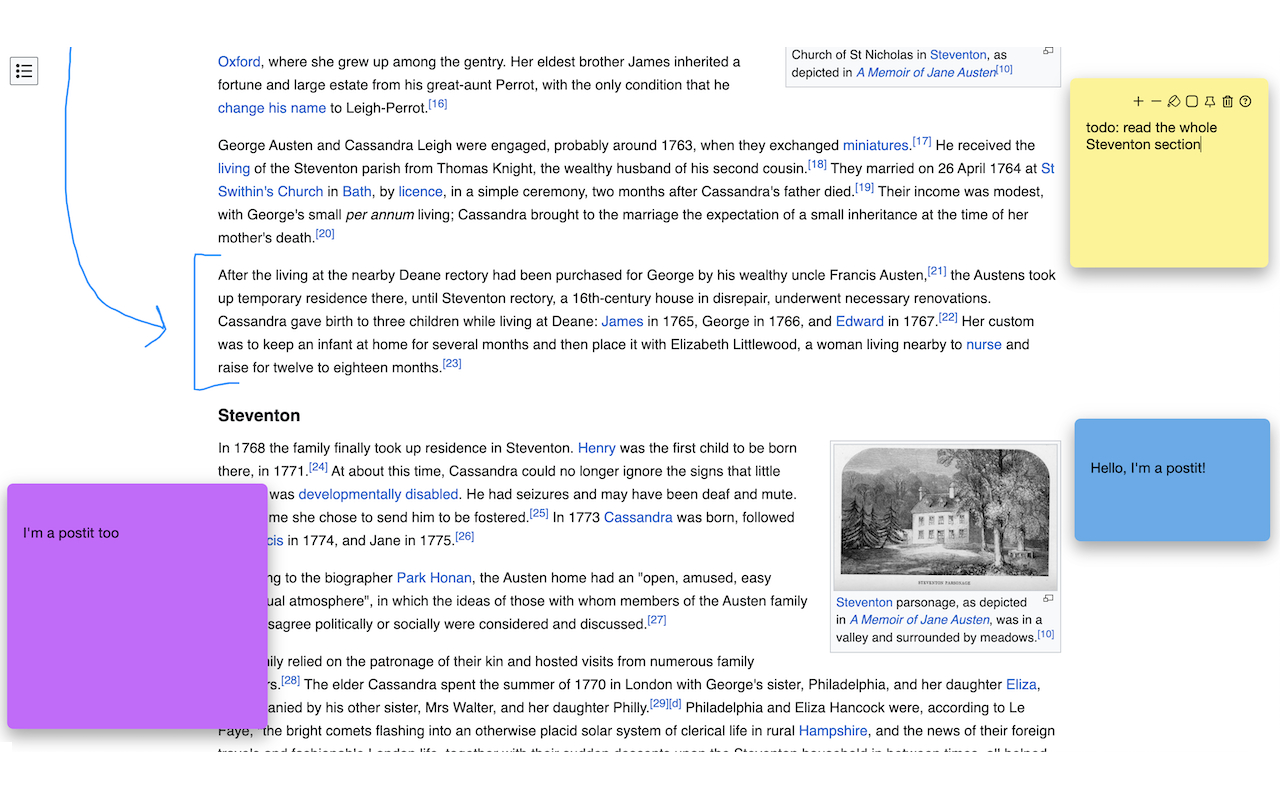Open the table of contents sidebar icon
The width and height of the screenshot is (1280, 800).
point(24,71)
